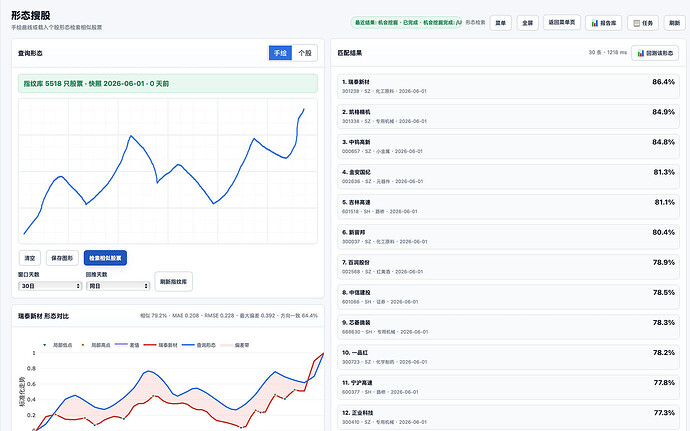
Task: Click the 81.3% similarity score
Action: tap(664, 172)
